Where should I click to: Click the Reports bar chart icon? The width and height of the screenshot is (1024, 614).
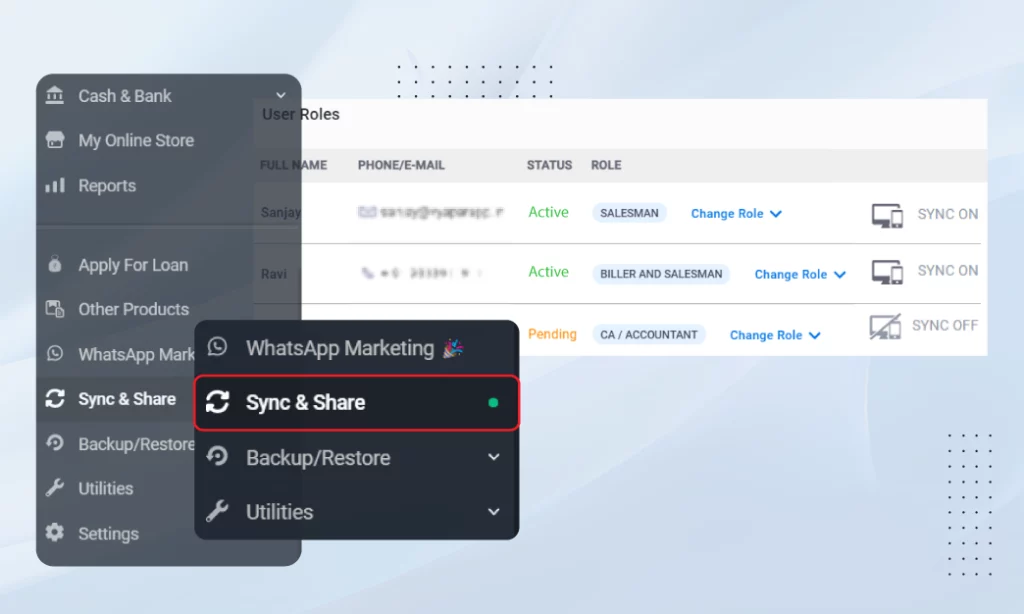[55, 185]
